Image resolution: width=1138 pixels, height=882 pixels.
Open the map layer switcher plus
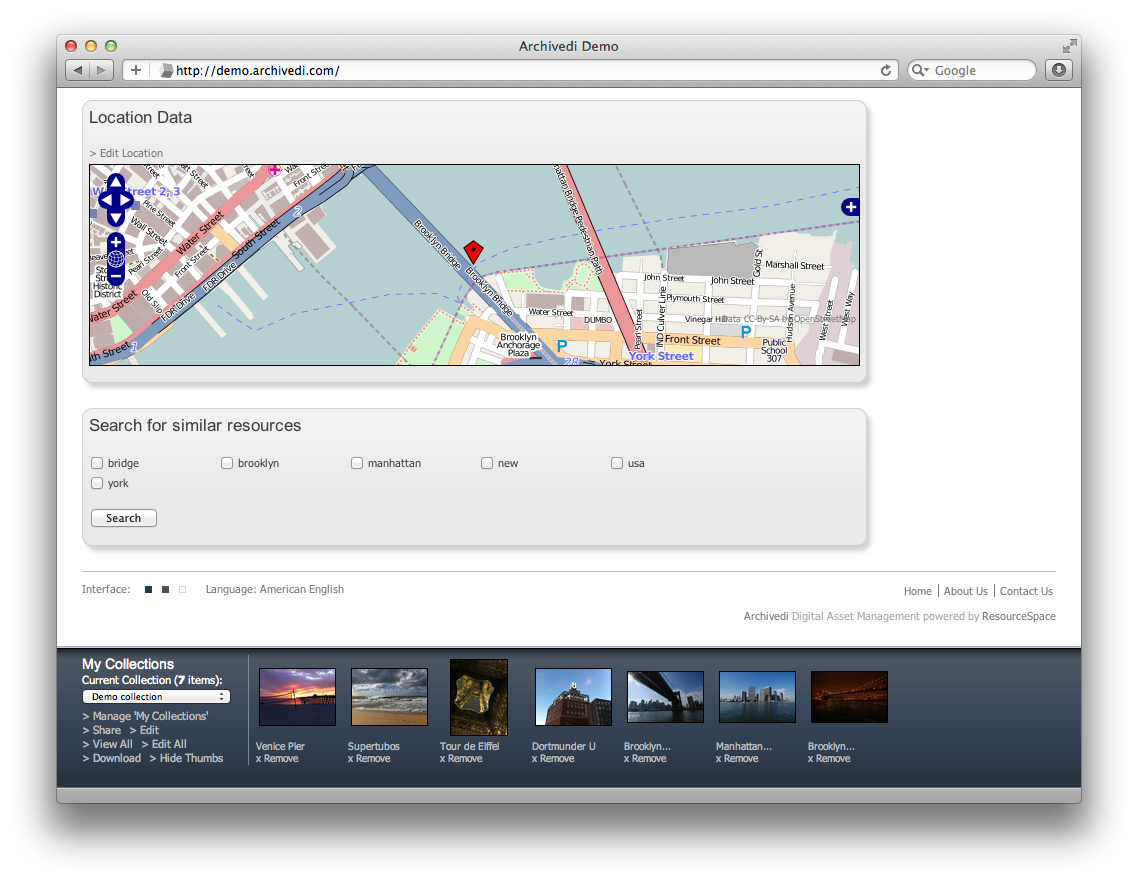pos(851,207)
